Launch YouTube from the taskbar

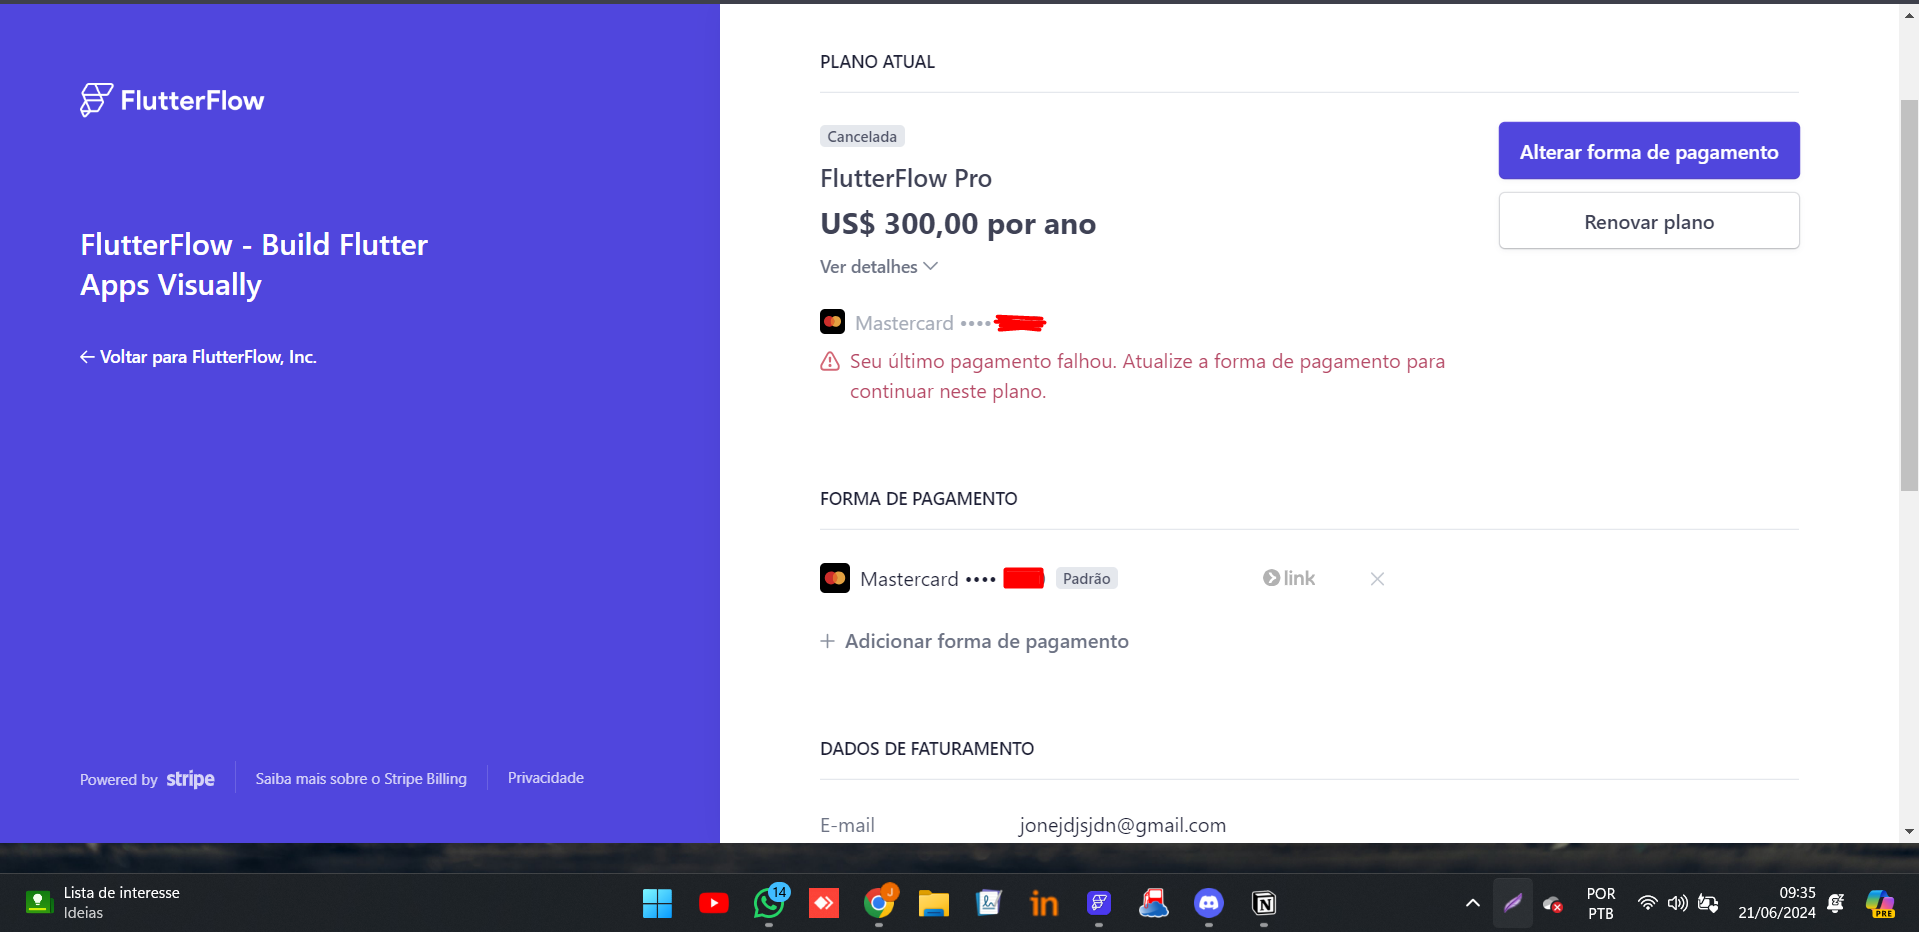coord(714,903)
